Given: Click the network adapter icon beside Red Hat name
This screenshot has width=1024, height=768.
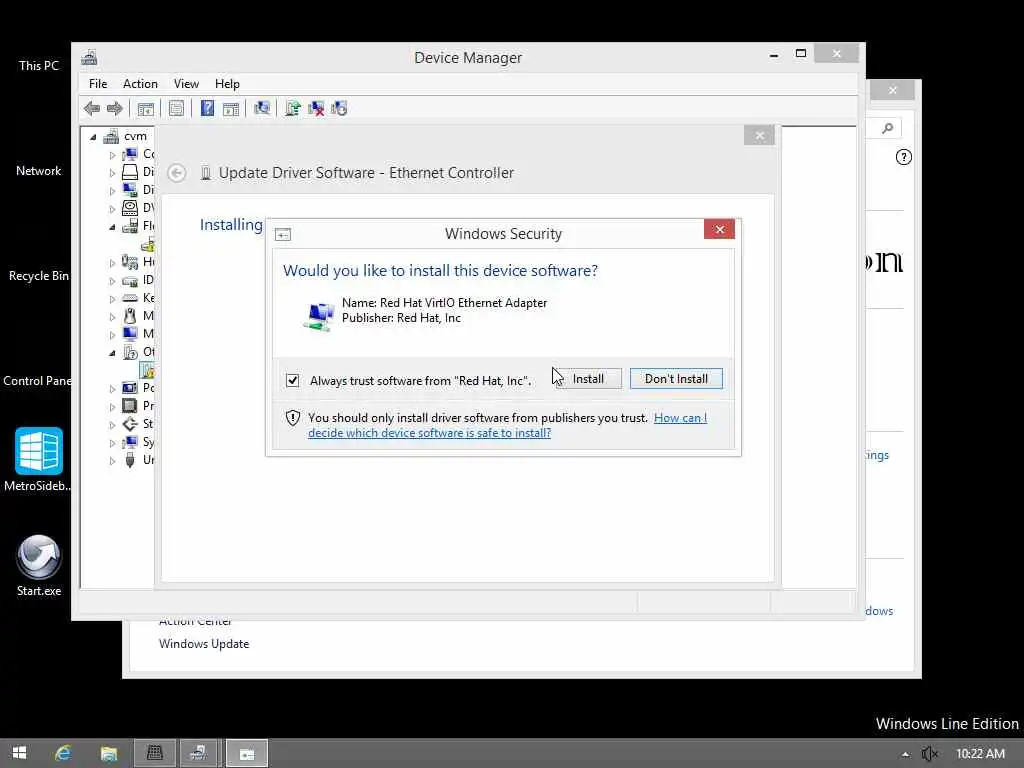Looking at the screenshot, I should pos(319,317).
